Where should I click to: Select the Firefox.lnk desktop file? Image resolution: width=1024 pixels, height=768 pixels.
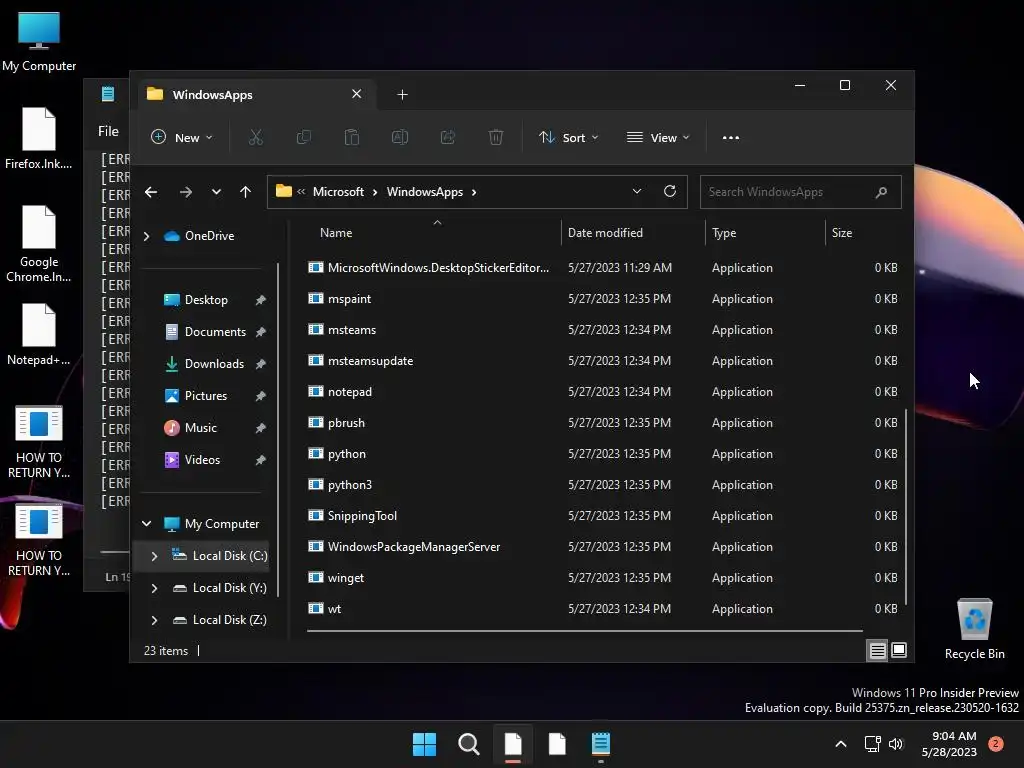tap(39, 139)
